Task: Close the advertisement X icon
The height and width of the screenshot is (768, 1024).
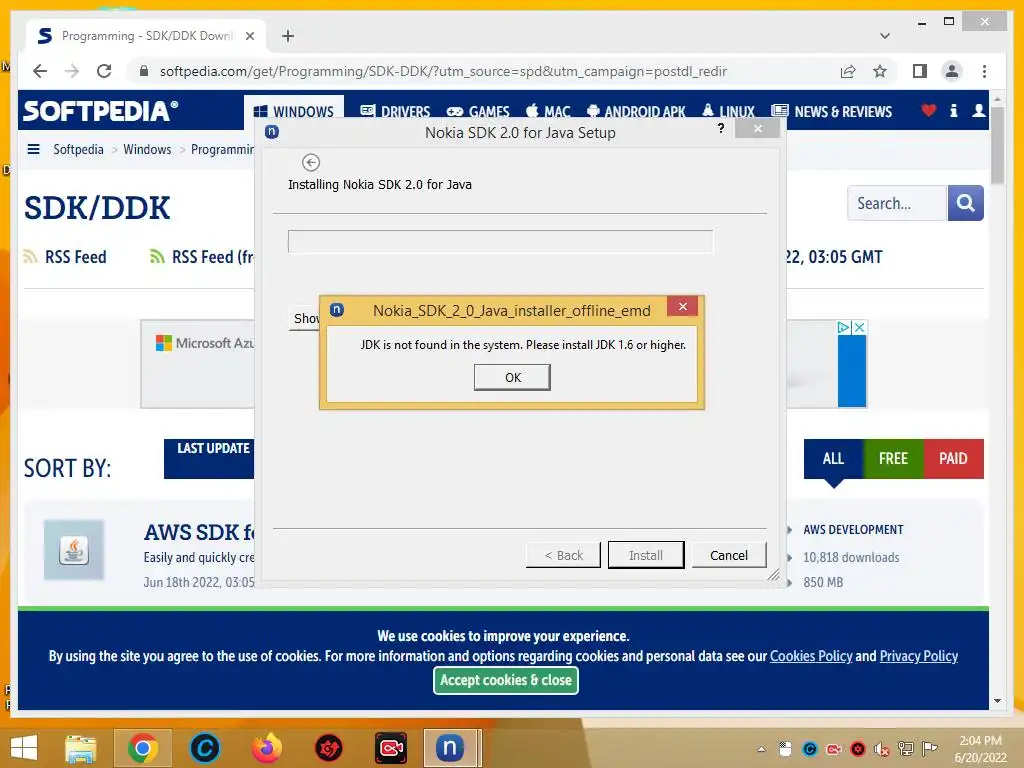Action: [x=859, y=327]
